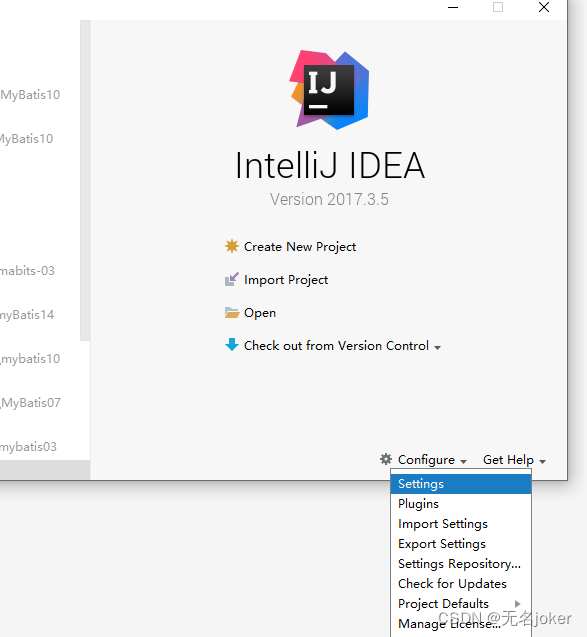Open the Get Help dropdown

click(514, 460)
